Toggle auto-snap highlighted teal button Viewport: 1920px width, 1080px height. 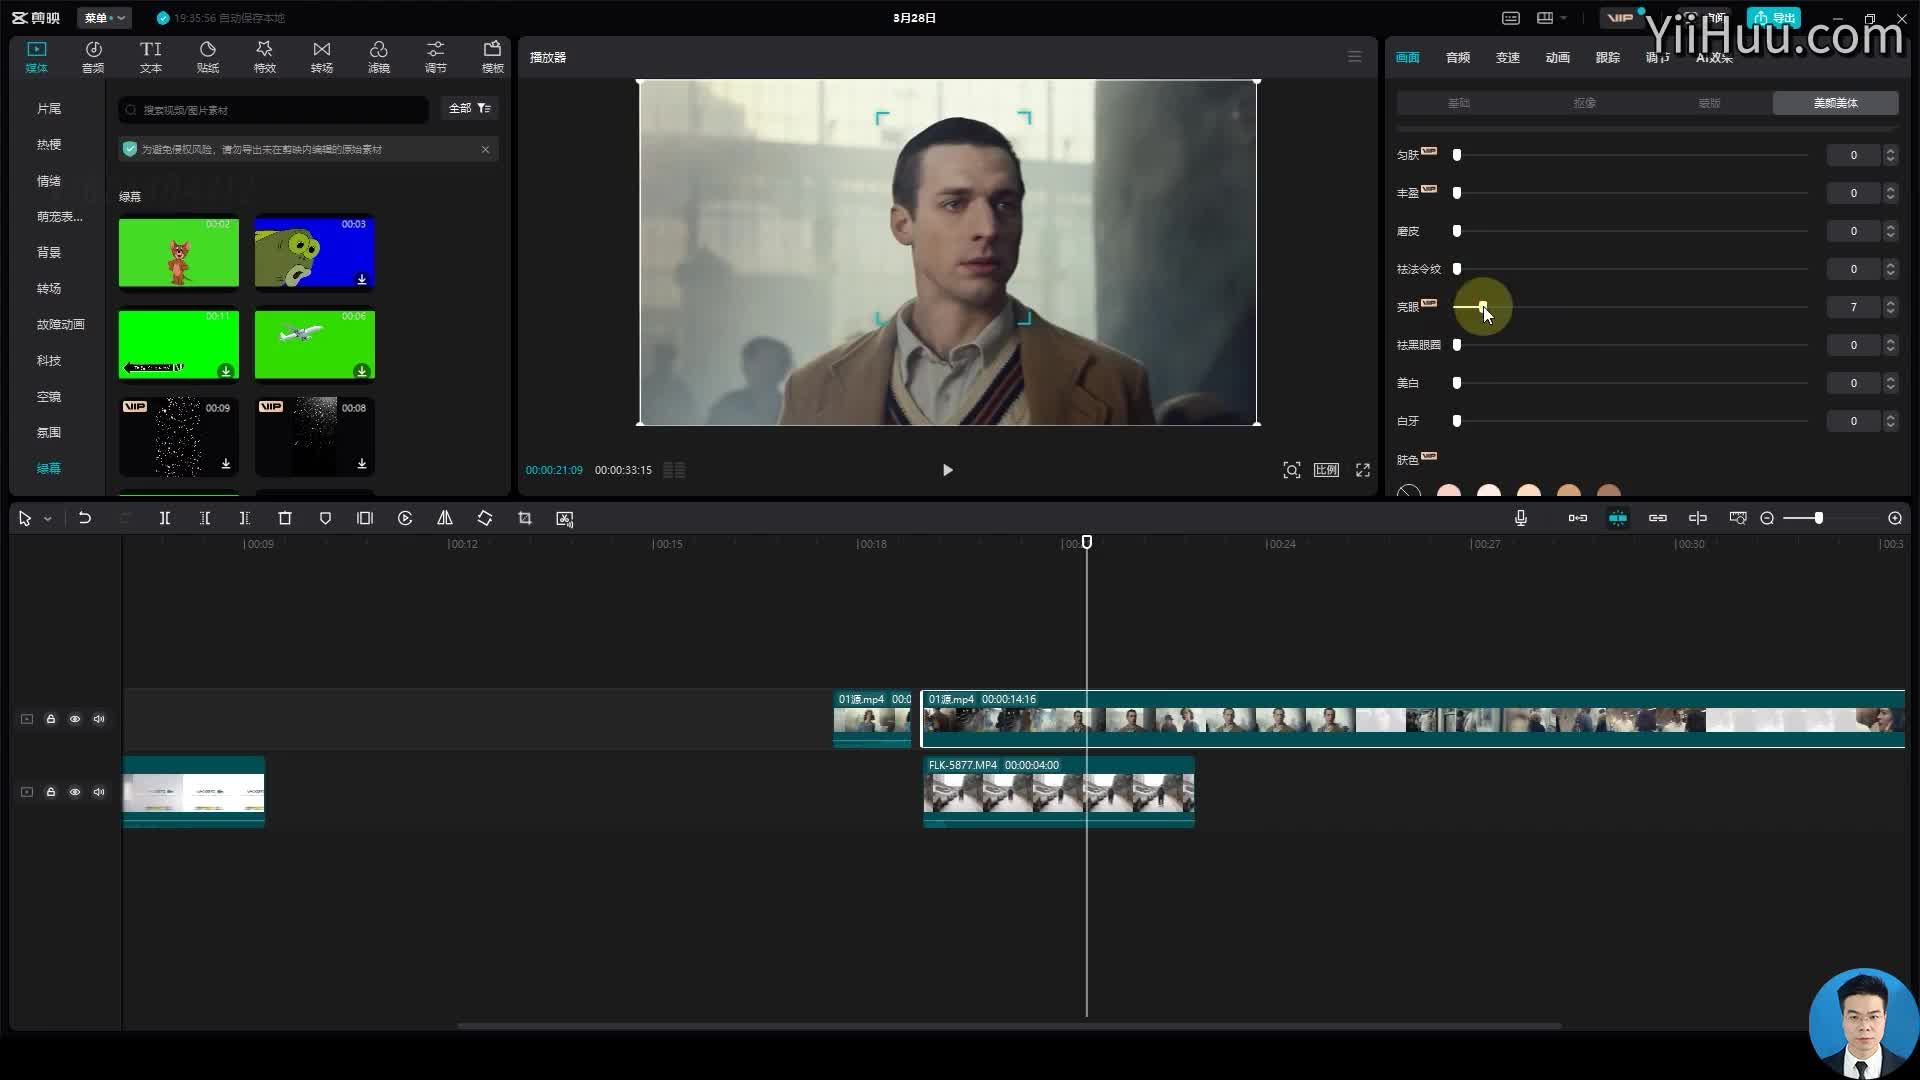coord(1618,518)
